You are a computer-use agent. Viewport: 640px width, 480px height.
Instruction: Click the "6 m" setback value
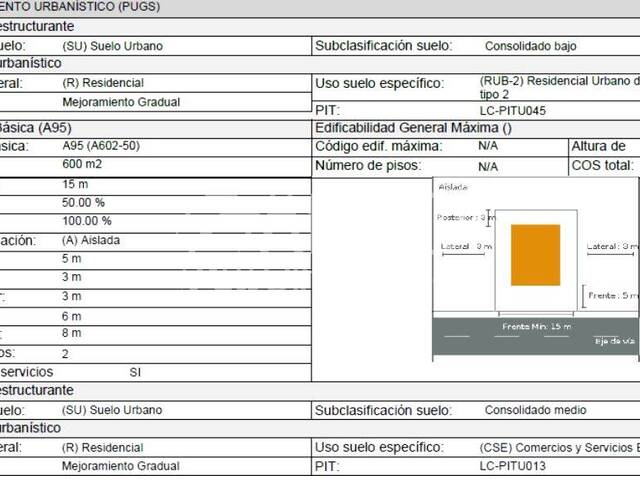click(71, 316)
